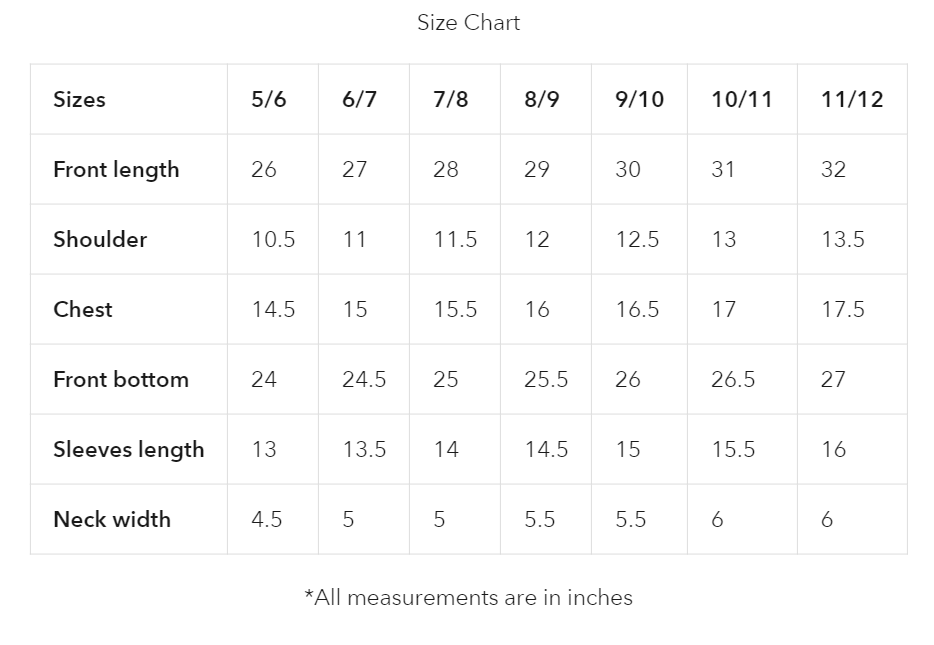Viewport: 934px width, 645px height.
Task: Select Shoulder value 12 for size 8/9
Action: click(537, 240)
